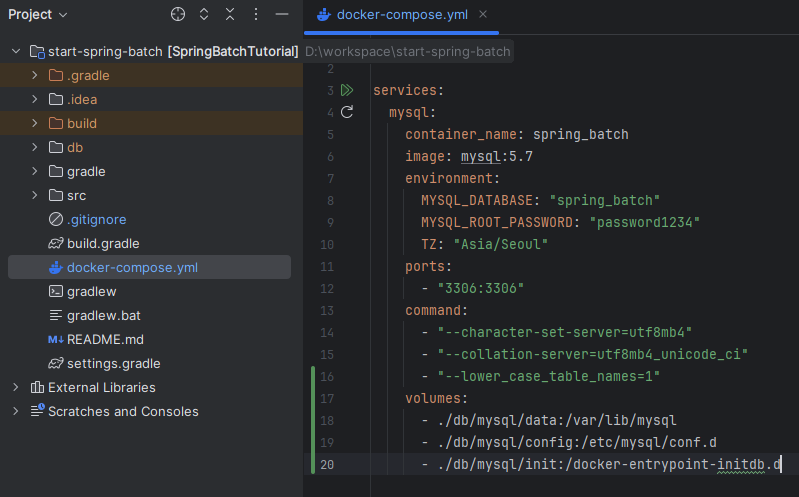Expand External Libraries node
This screenshot has width=799, height=497.
[x=16, y=387]
